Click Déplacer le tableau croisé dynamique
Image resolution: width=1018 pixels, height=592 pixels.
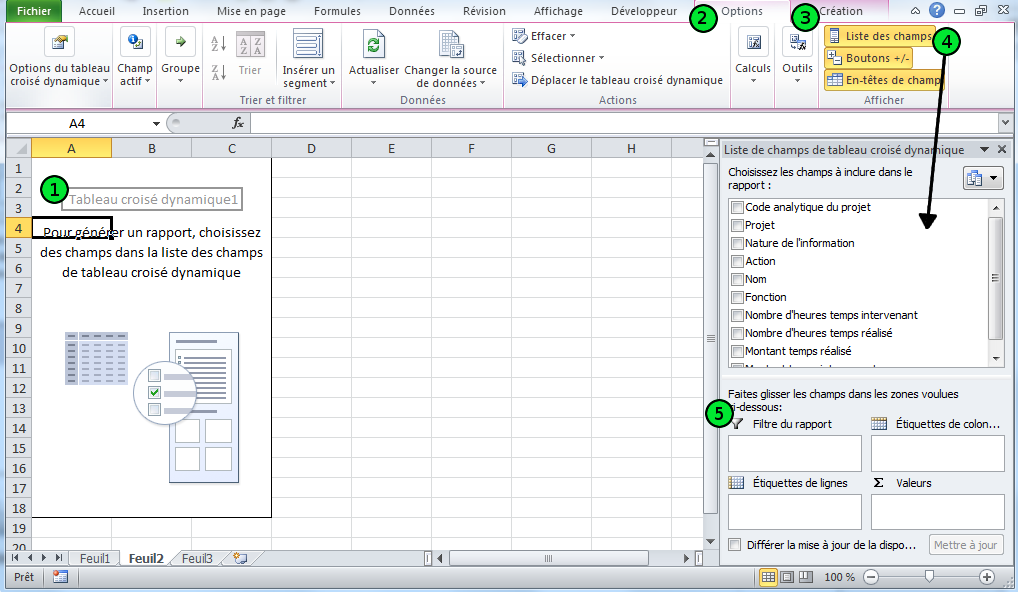[617, 80]
